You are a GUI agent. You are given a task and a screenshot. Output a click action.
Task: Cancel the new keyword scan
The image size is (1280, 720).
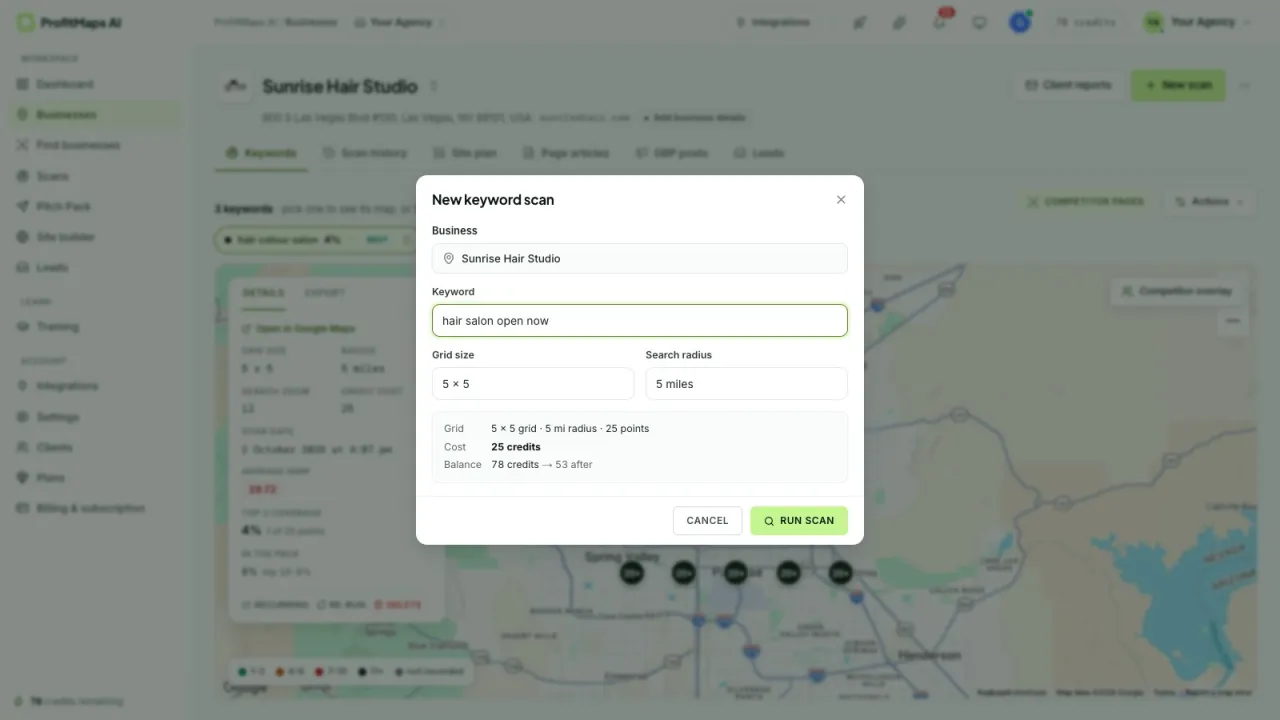click(707, 520)
